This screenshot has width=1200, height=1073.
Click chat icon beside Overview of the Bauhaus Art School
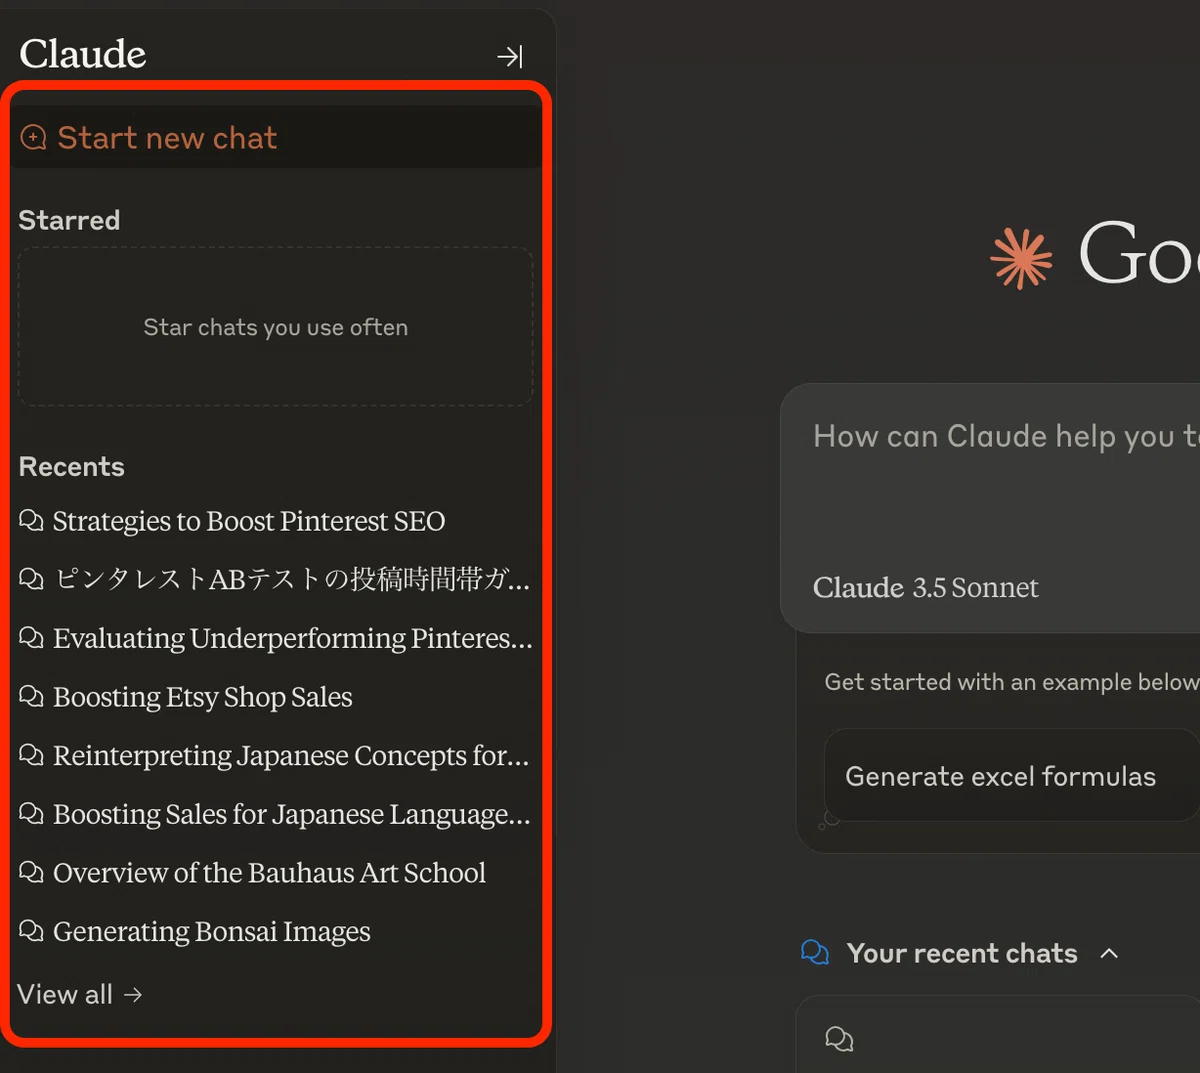coord(31,872)
